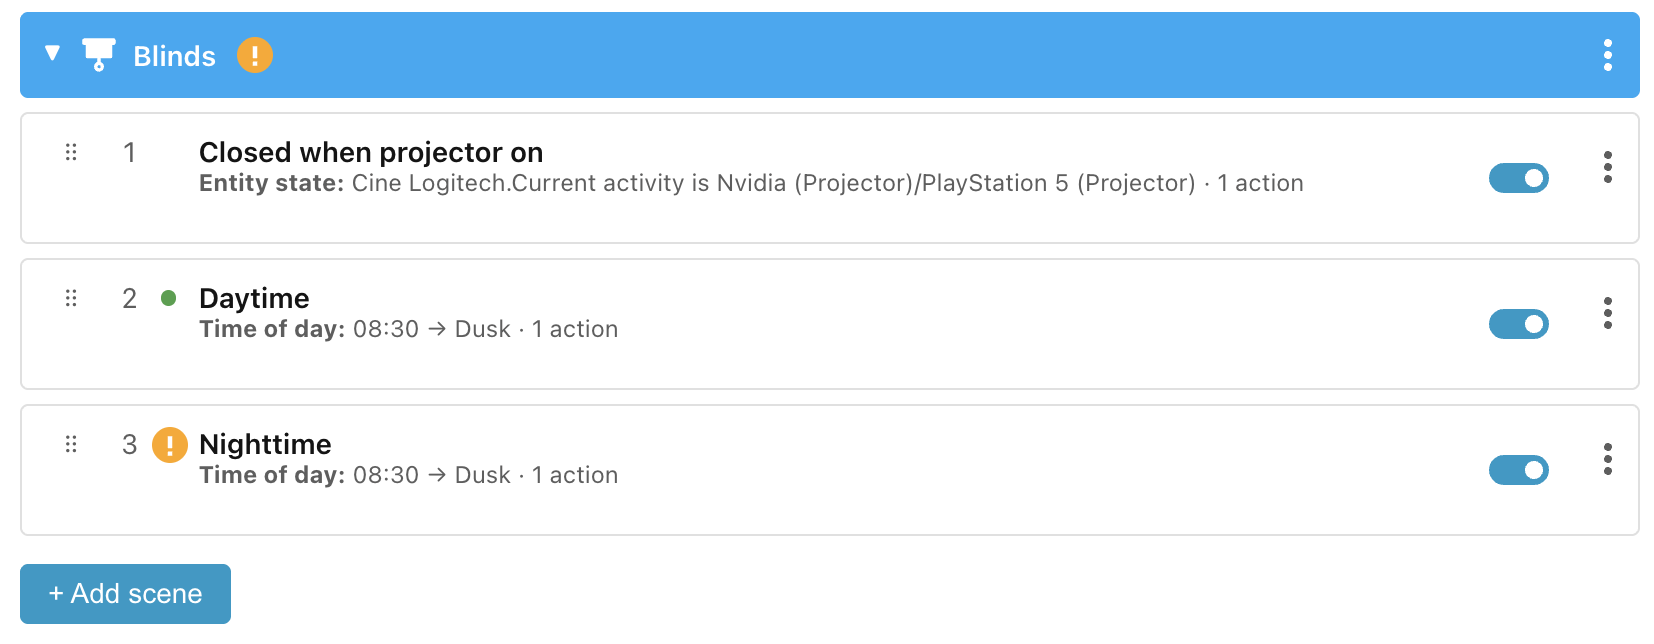The height and width of the screenshot is (644, 1654).
Task: Collapse the Blinds section triangle
Action: 53,53
